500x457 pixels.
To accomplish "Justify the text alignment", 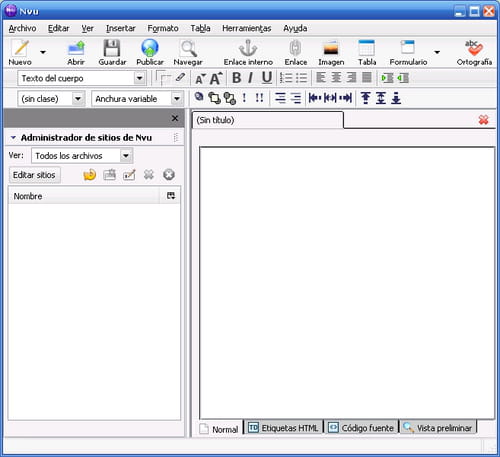I will [x=367, y=77].
